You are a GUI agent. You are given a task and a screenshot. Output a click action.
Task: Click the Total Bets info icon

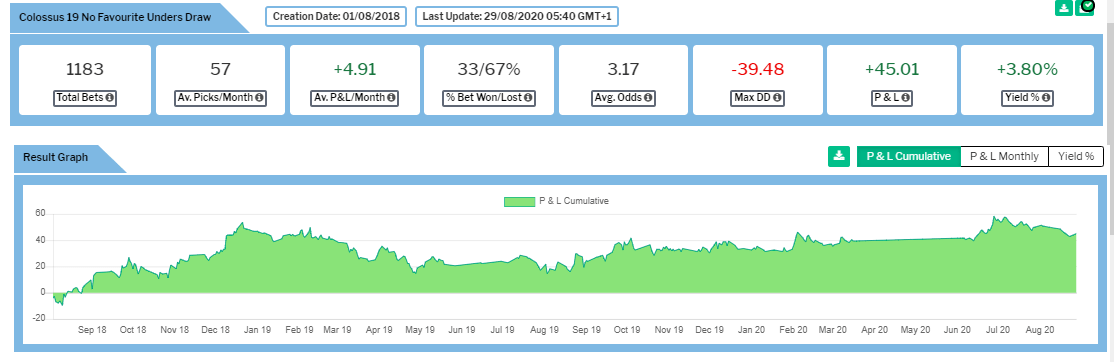109,98
